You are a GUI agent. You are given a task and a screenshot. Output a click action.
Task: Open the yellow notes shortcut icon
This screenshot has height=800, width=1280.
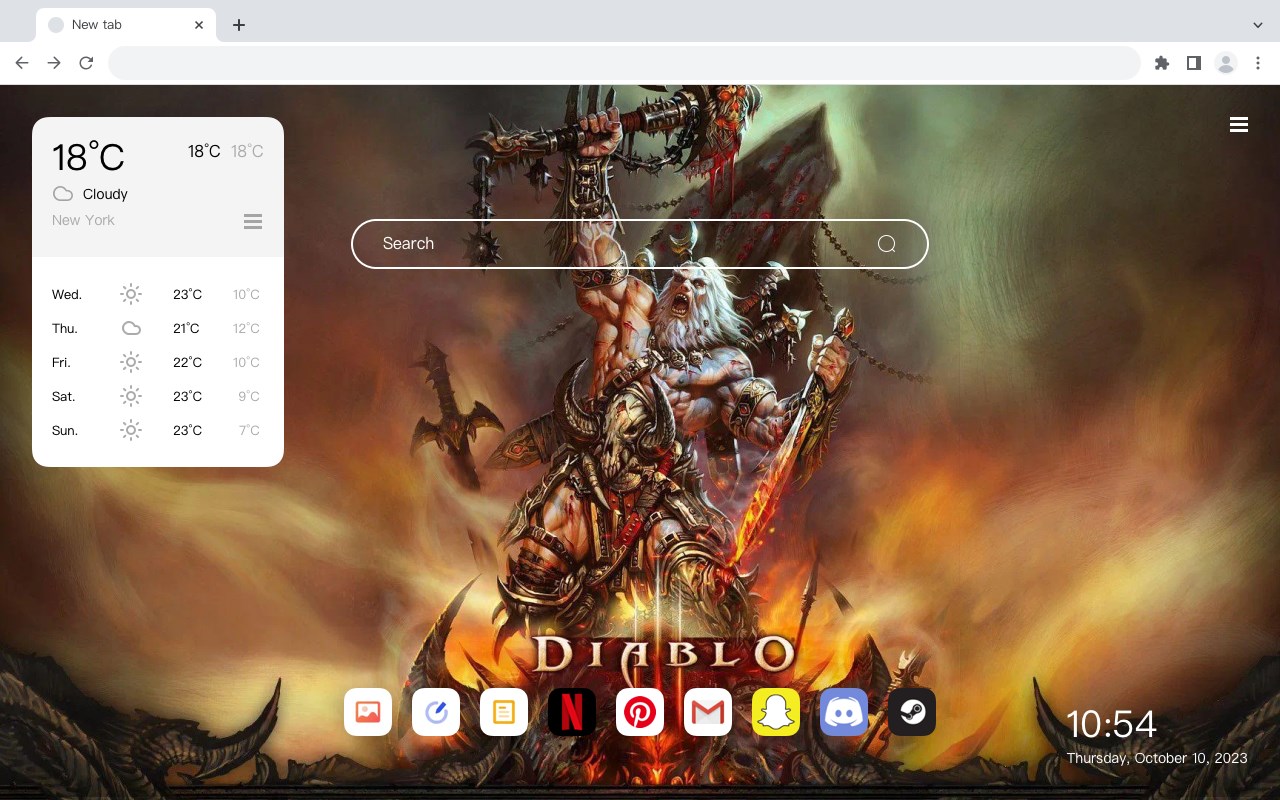[504, 712]
